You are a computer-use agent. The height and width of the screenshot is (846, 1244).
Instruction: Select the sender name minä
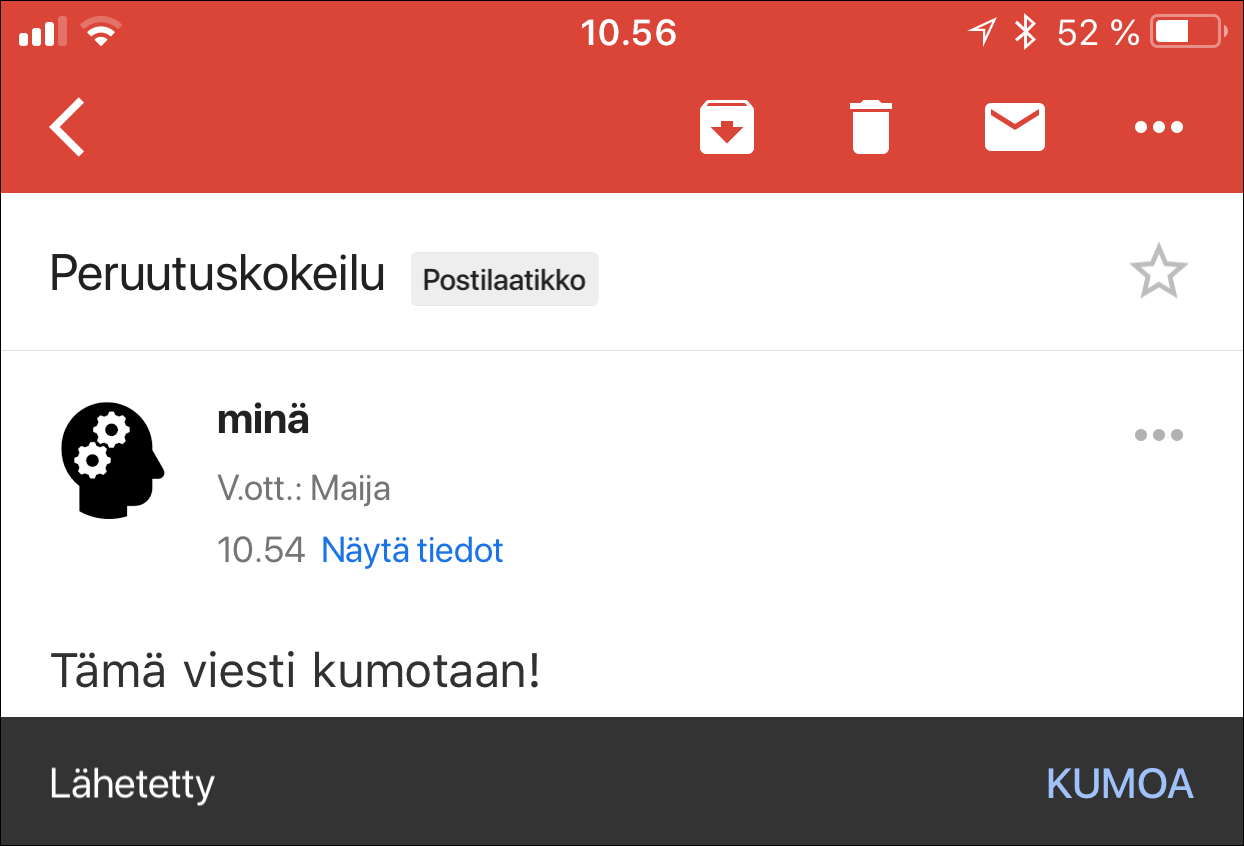pyautogui.click(x=262, y=420)
